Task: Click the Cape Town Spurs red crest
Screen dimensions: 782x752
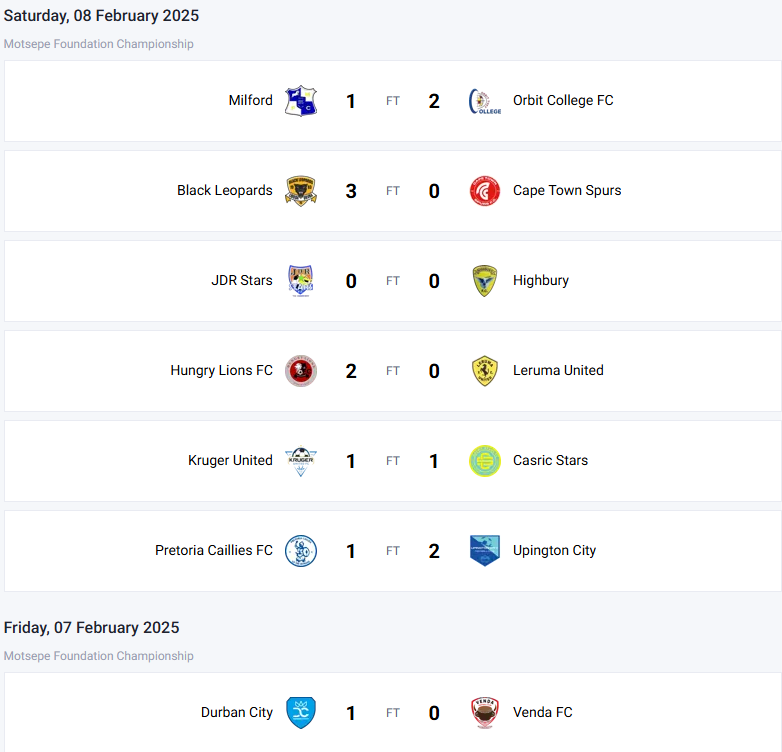Action: point(485,191)
